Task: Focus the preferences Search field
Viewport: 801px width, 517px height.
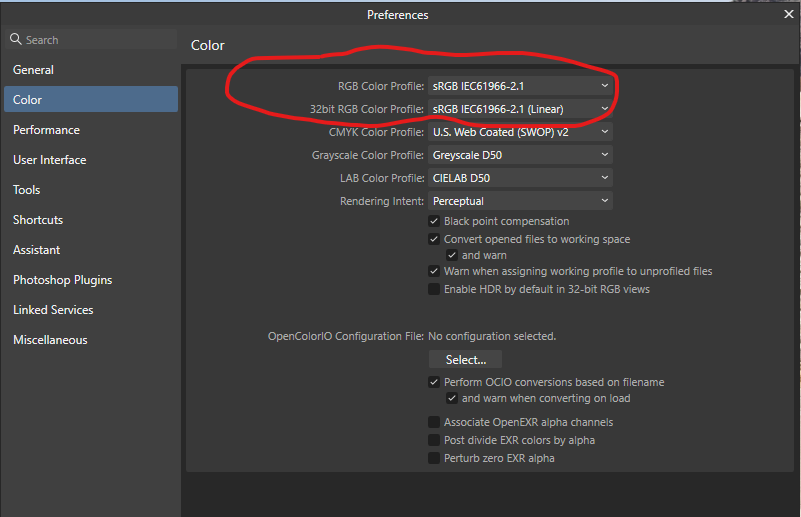Action: coord(92,39)
